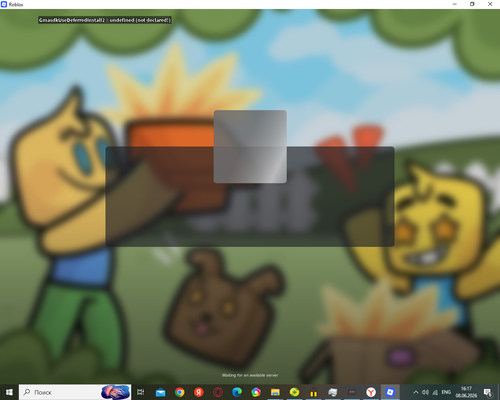
Task: Open the yellow bars taskbar app
Action: pos(313,392)
